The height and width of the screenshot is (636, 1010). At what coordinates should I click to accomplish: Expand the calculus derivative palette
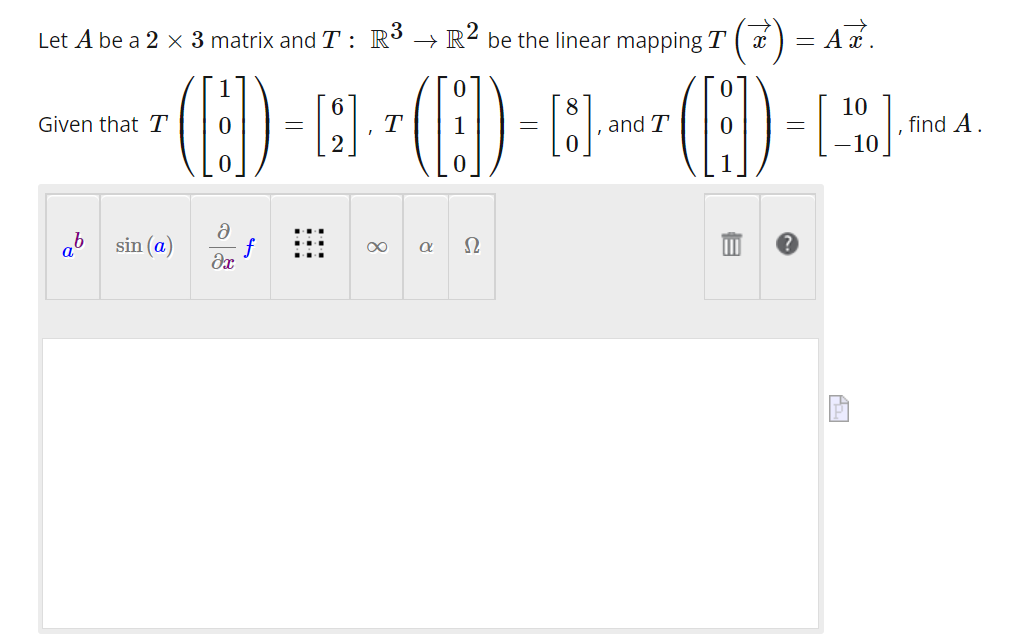pos(229,246)
